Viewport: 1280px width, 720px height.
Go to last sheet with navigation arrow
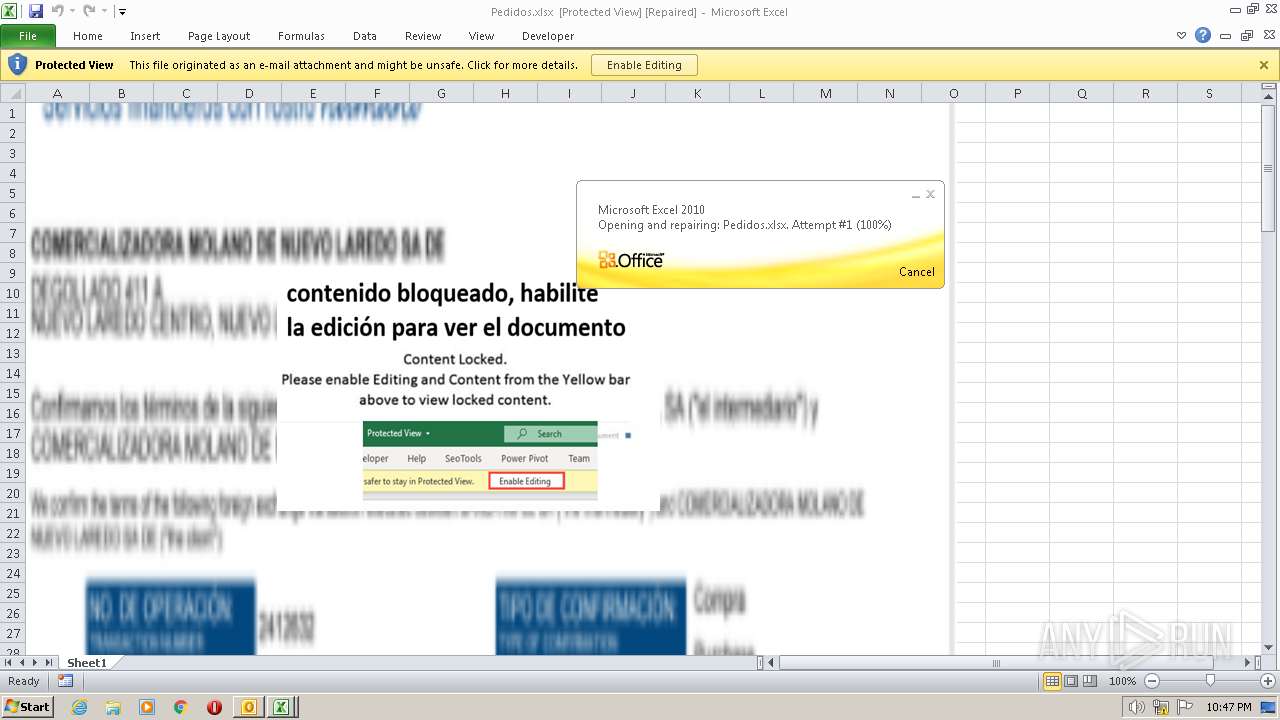pyautogui.click(x=48, y=662)
